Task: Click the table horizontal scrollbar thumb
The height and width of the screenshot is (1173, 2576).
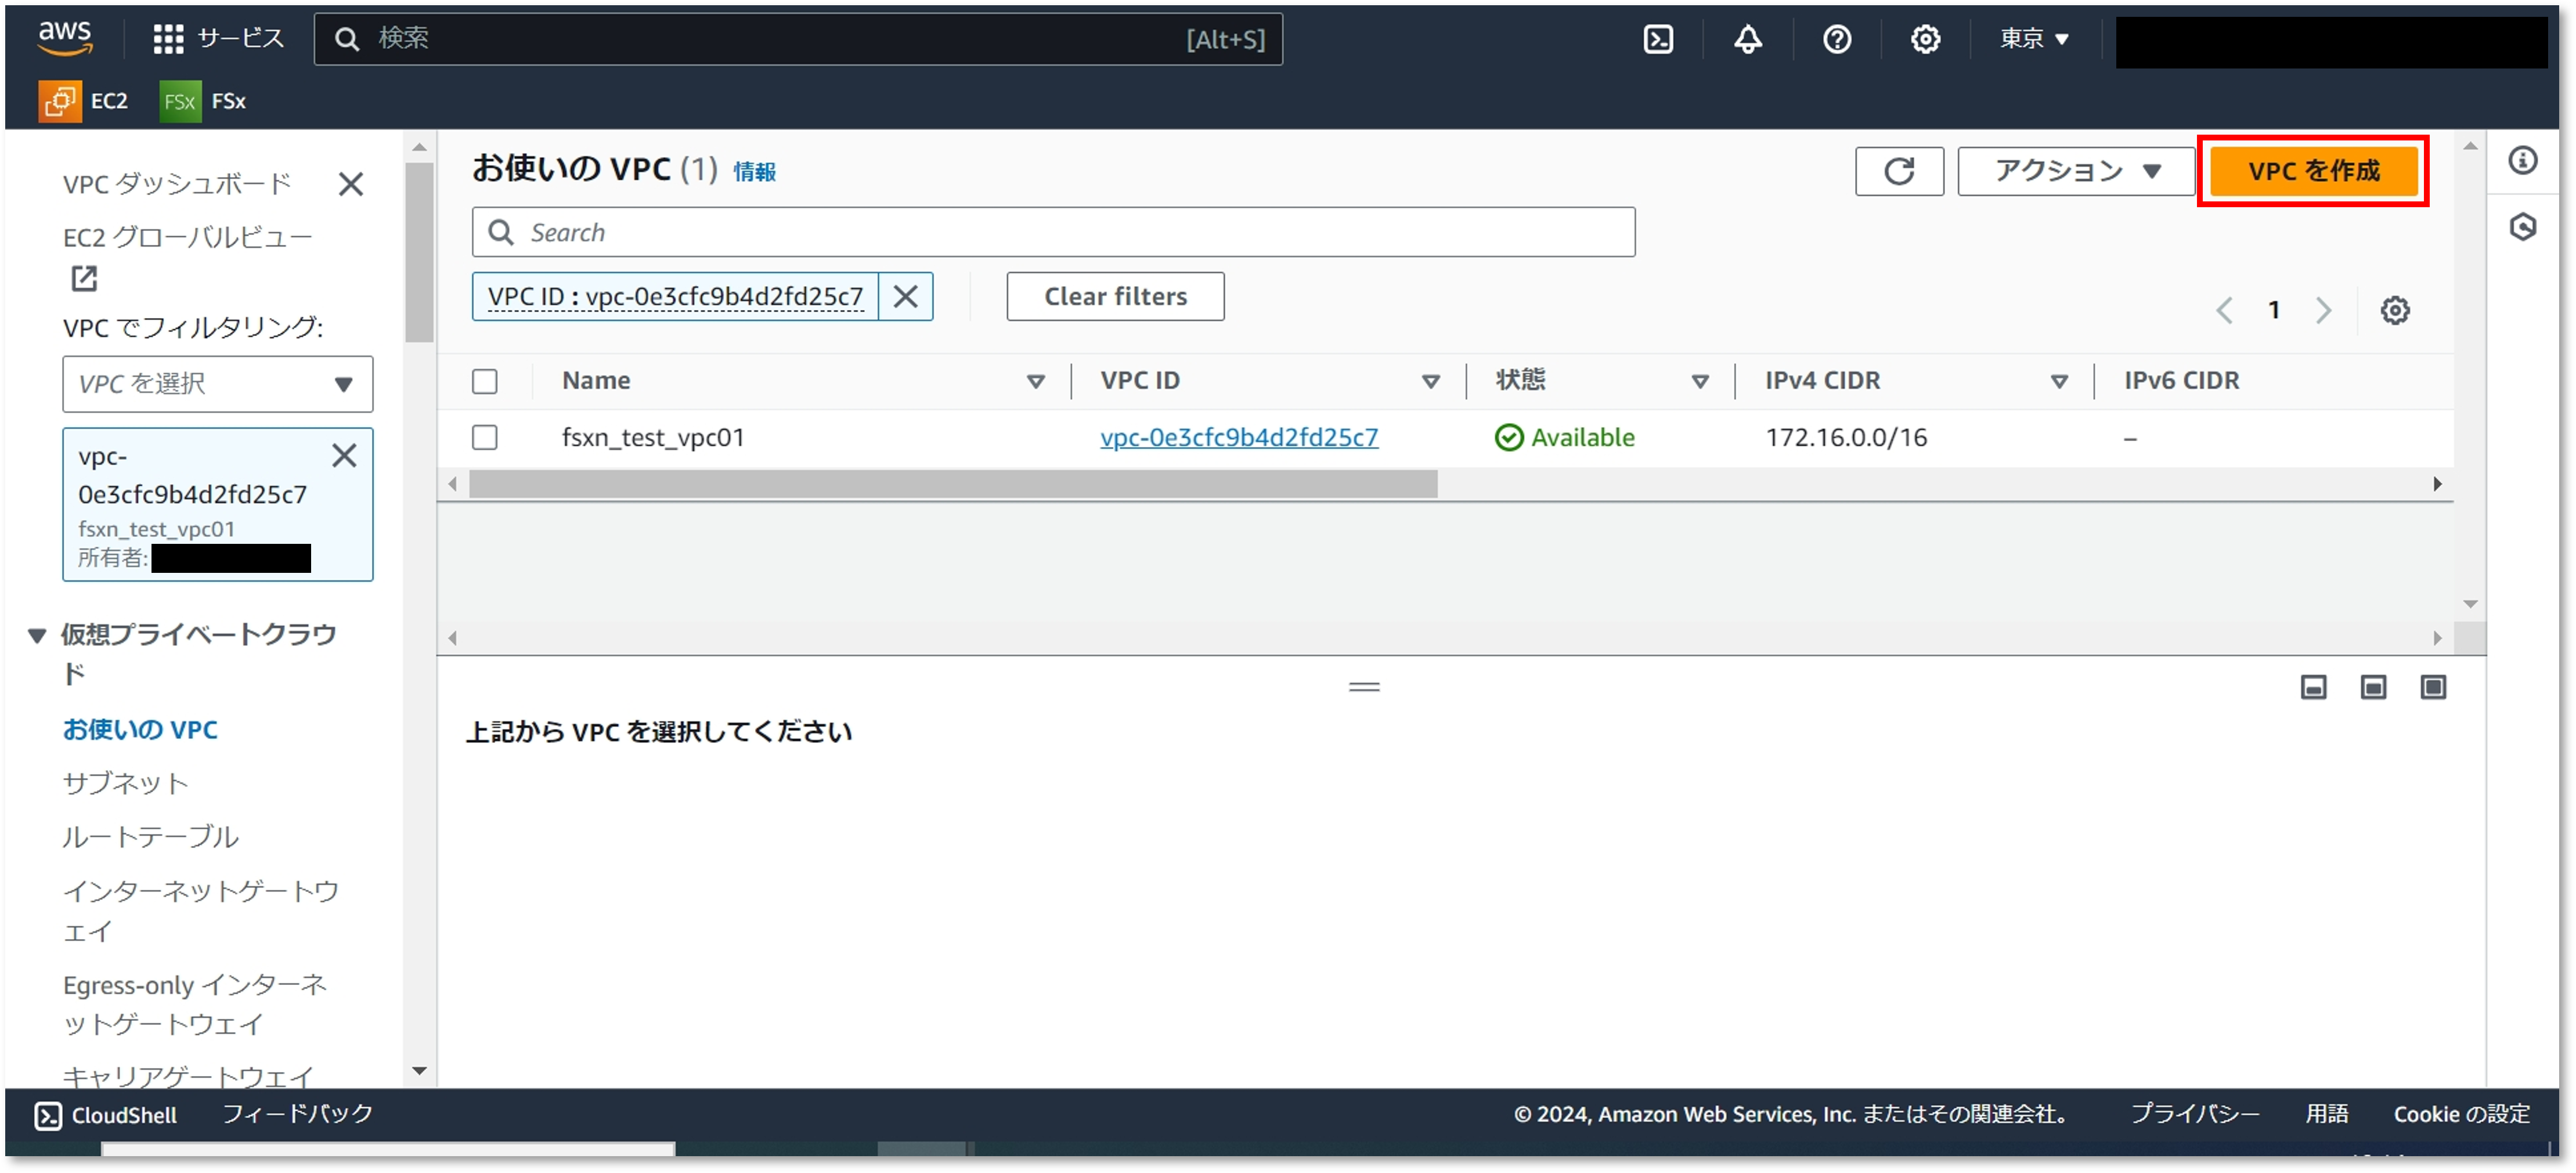Action: 953,484
